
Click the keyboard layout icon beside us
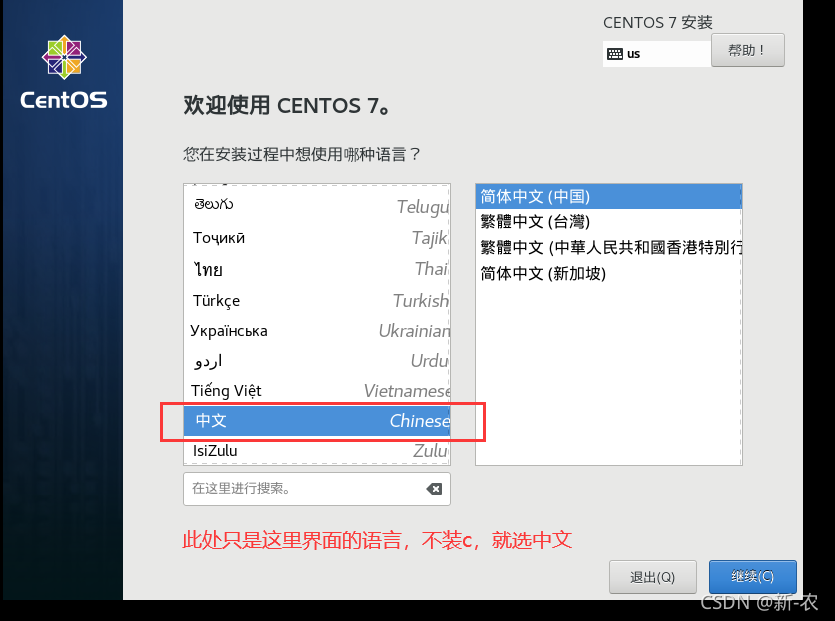[x=615, y=54]
